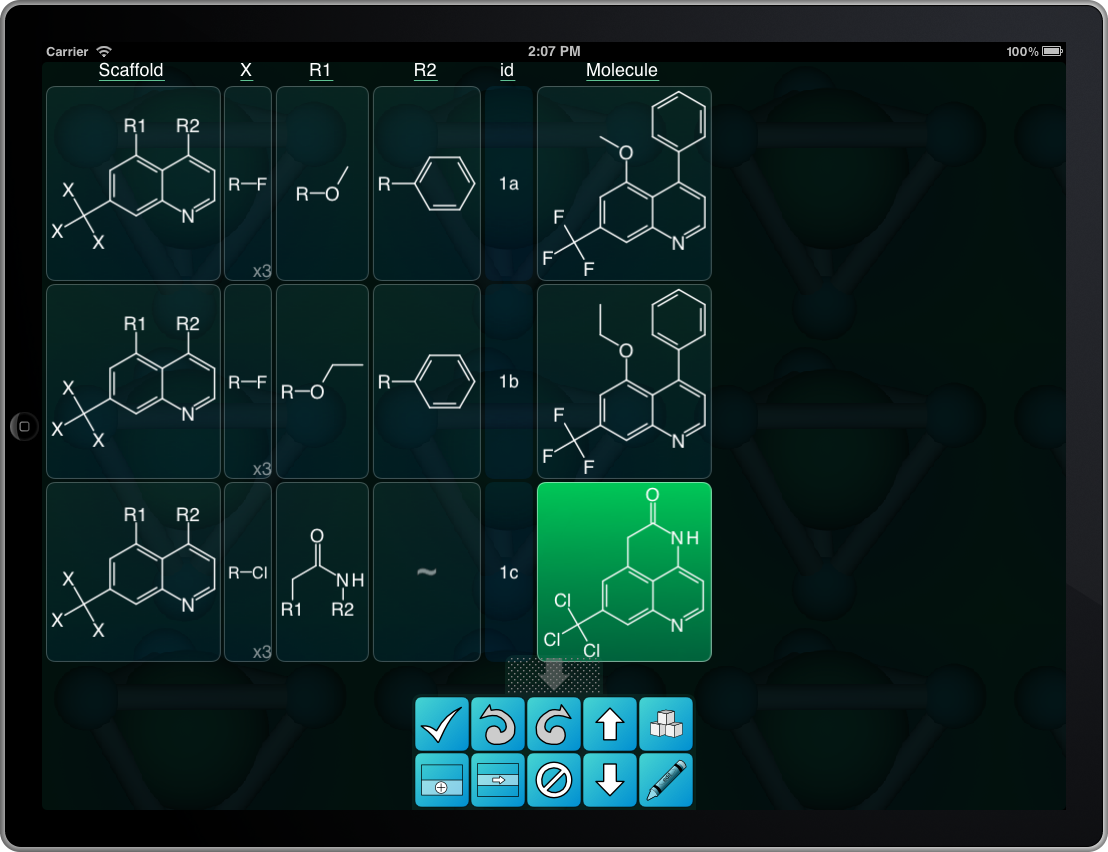Click the undo curved arrow icon

pyautogui.click(x=498, y=724)
